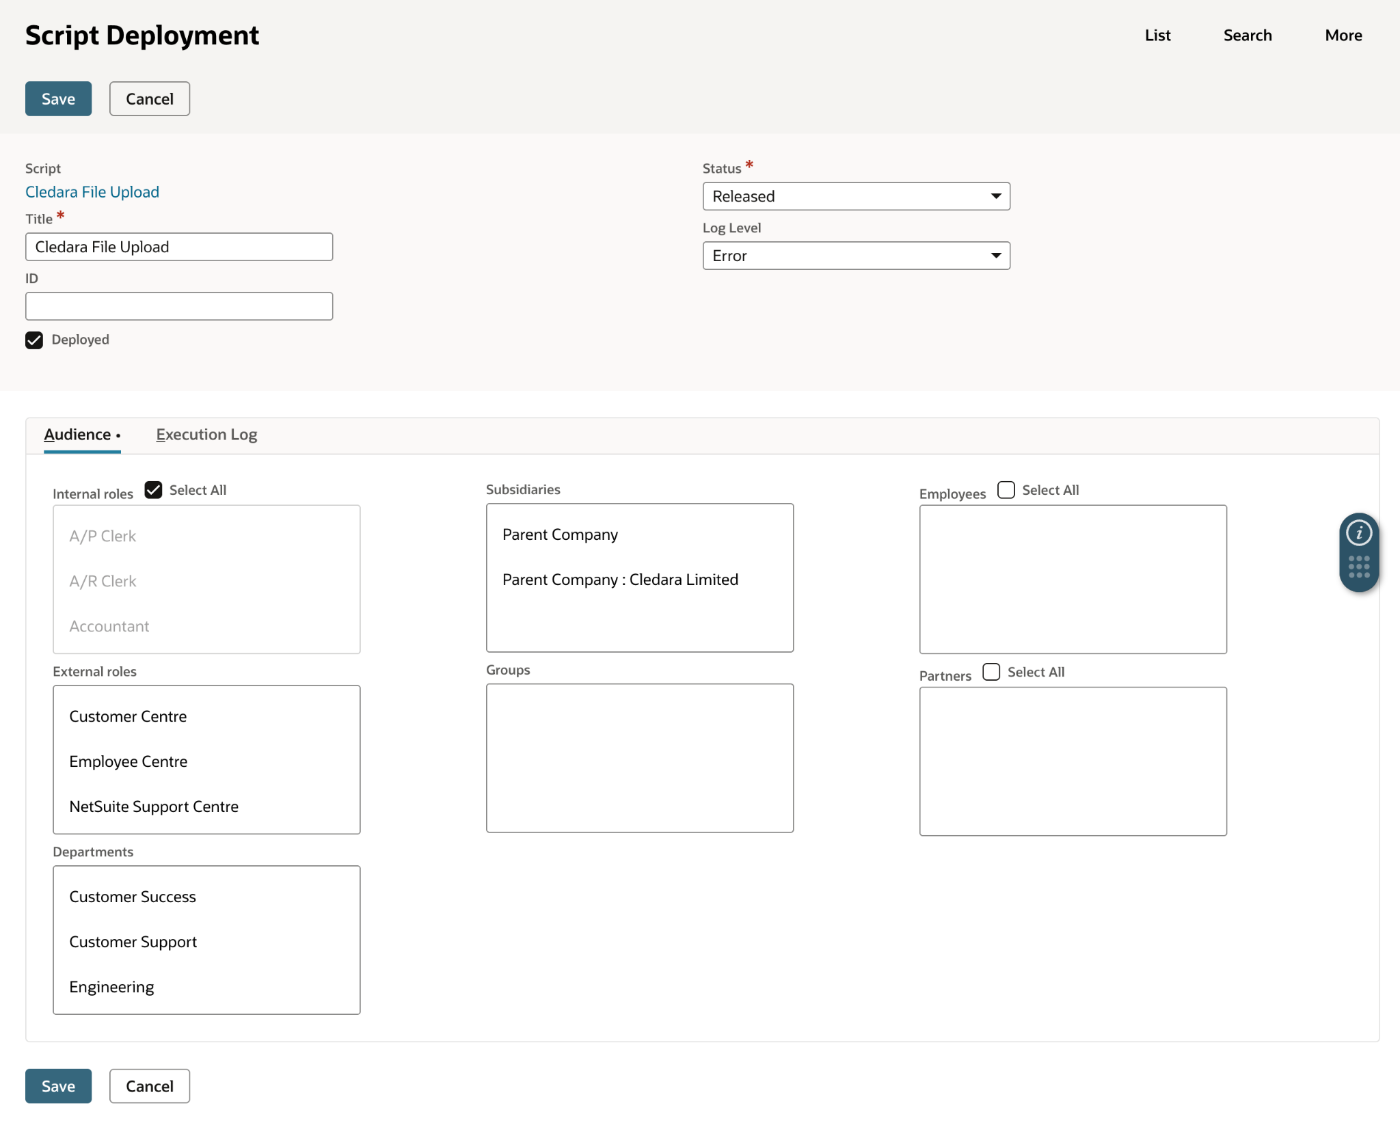
Task: Click the Title input field
Action: [179, 247]
